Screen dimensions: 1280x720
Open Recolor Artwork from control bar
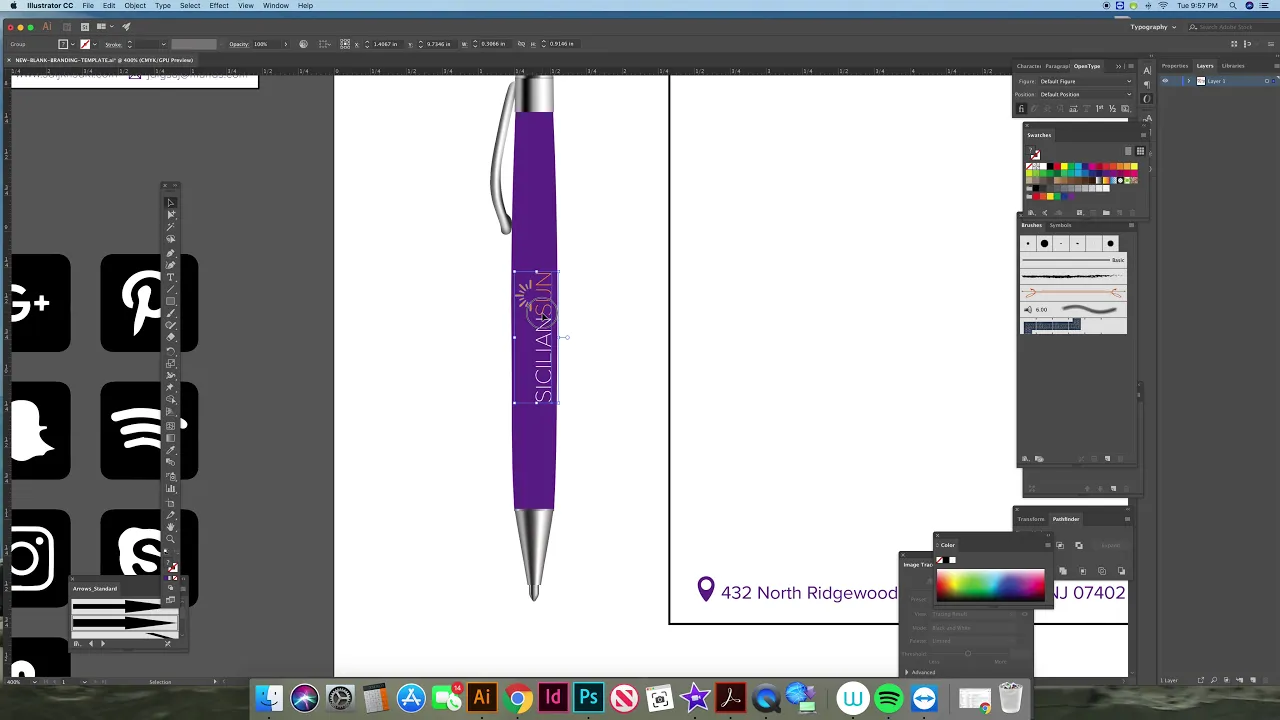[304, 44]
